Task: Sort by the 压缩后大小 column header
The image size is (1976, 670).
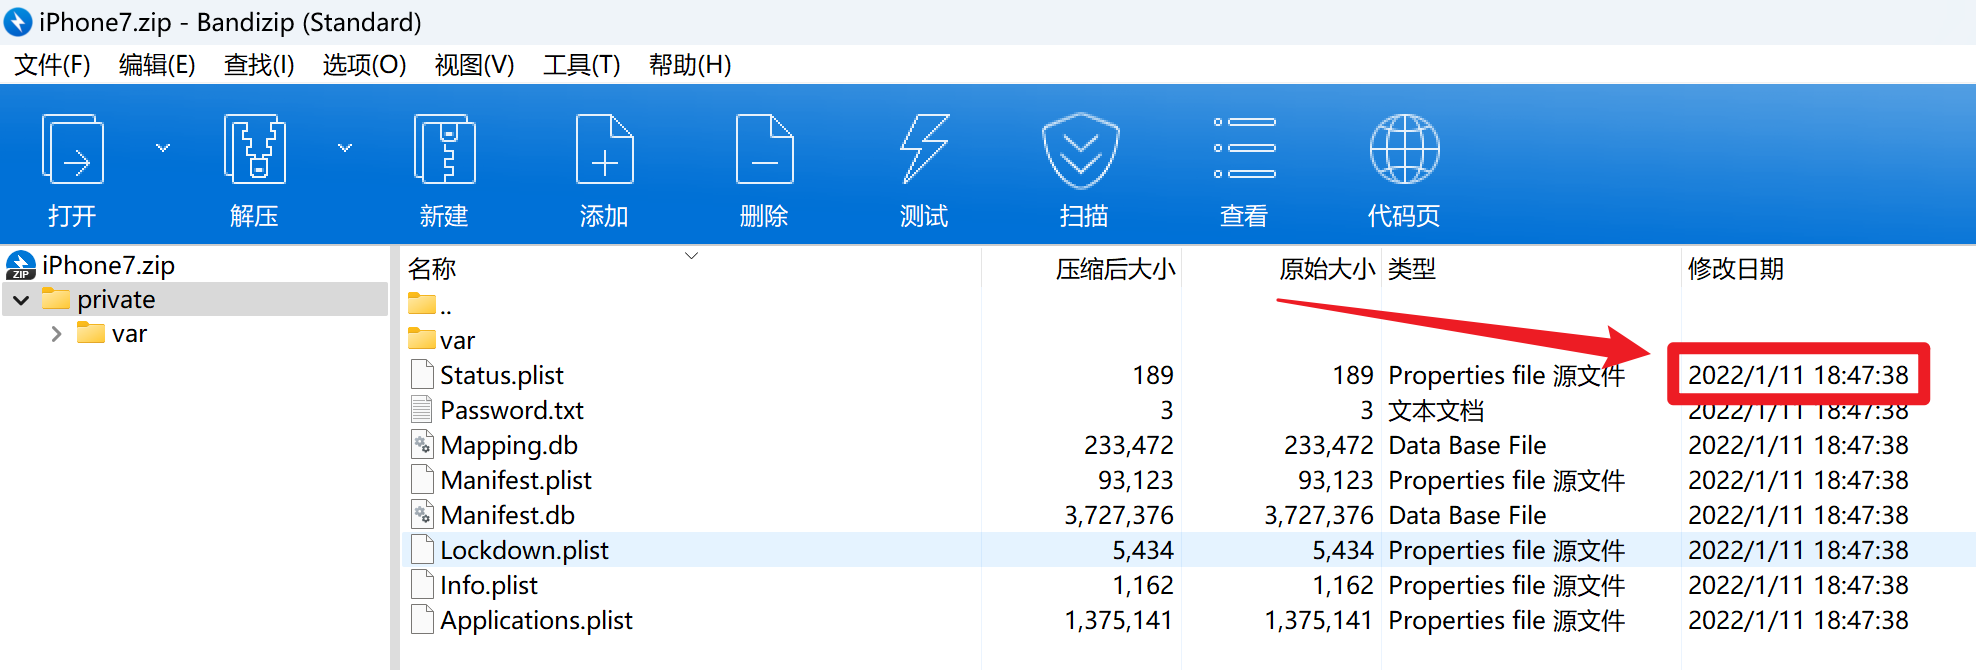Action: [x=1115, y=269]
